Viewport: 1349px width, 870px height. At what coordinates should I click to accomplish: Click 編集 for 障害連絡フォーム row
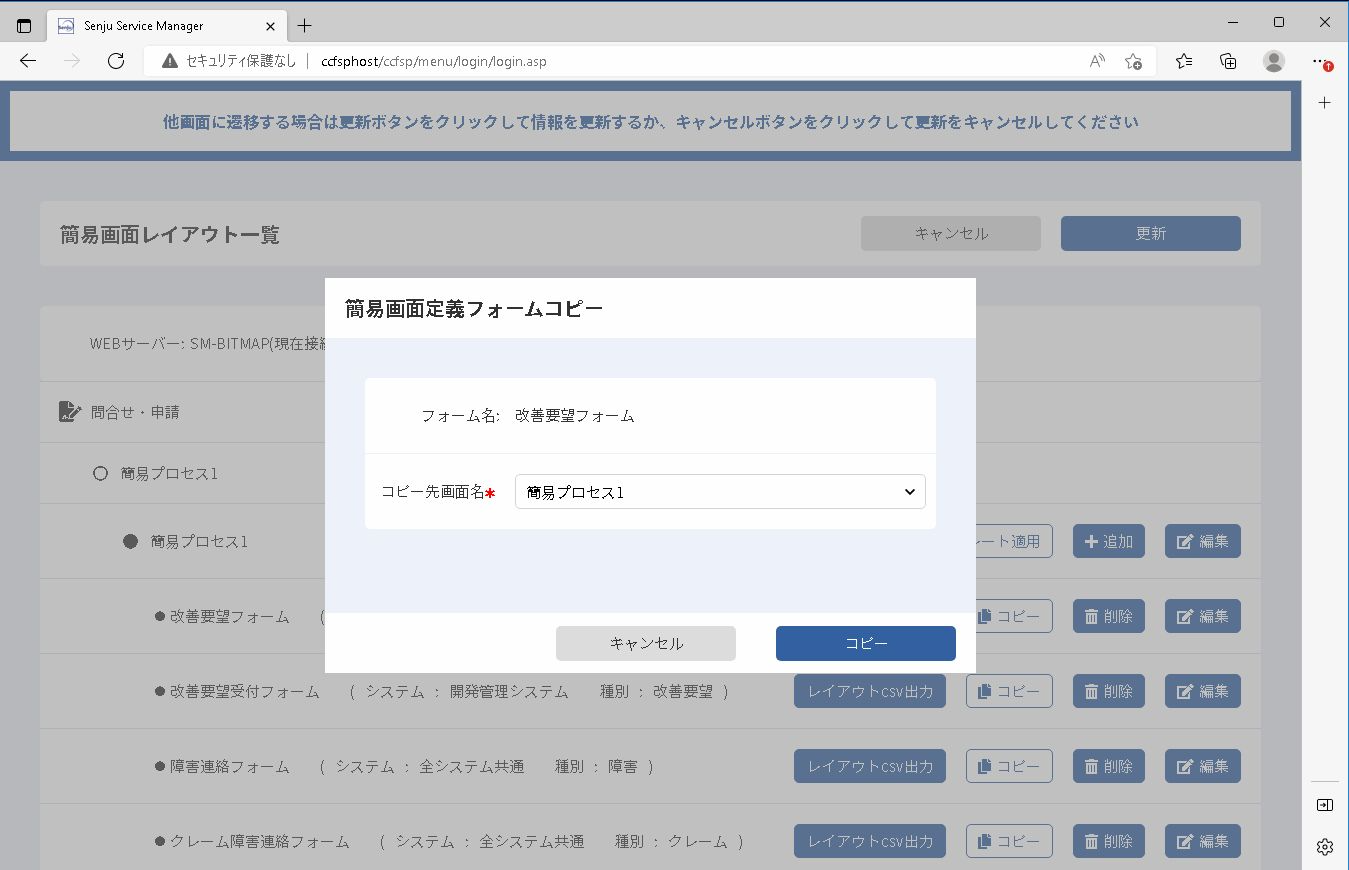pyautogui.click(x=1203, y=766)
